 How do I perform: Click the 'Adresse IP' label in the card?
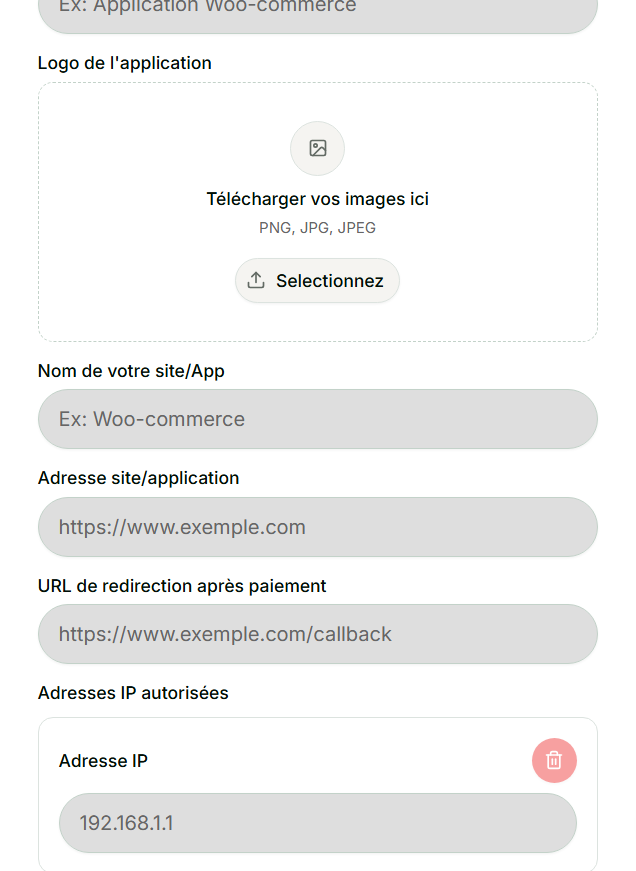coord(103,761)
